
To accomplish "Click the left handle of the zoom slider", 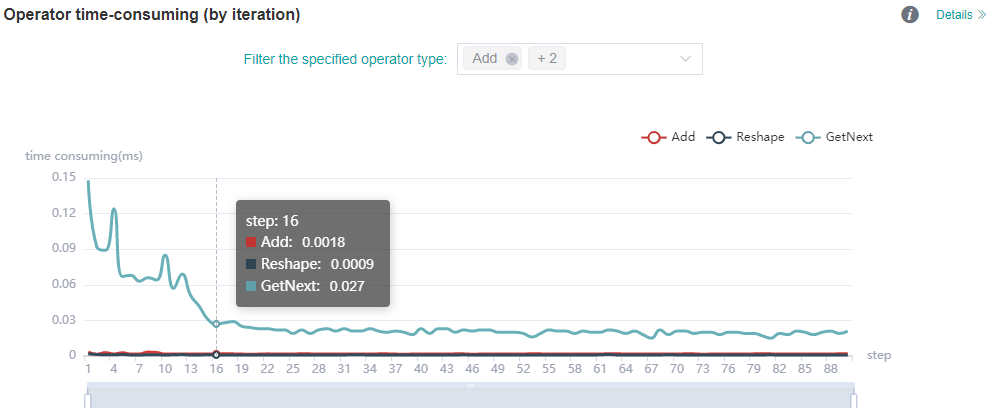I will click(88, 400).
